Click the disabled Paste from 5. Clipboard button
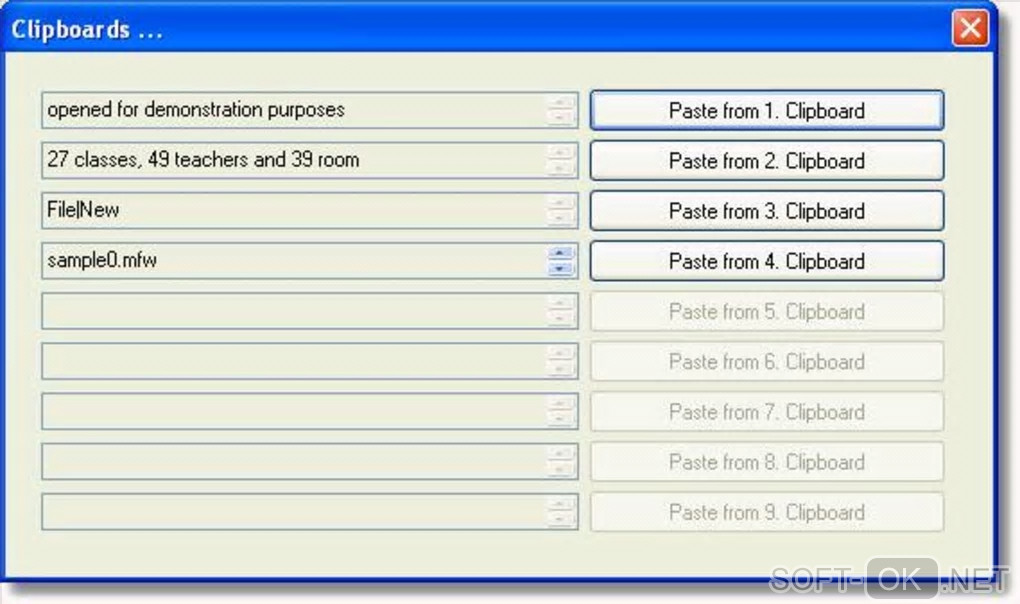Screen dimensions: 1020x604 (766, 312)
